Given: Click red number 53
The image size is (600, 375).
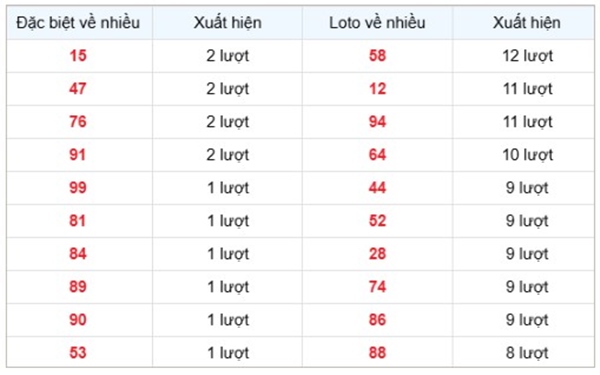Looking at the screenshot, I should point(78,352).
